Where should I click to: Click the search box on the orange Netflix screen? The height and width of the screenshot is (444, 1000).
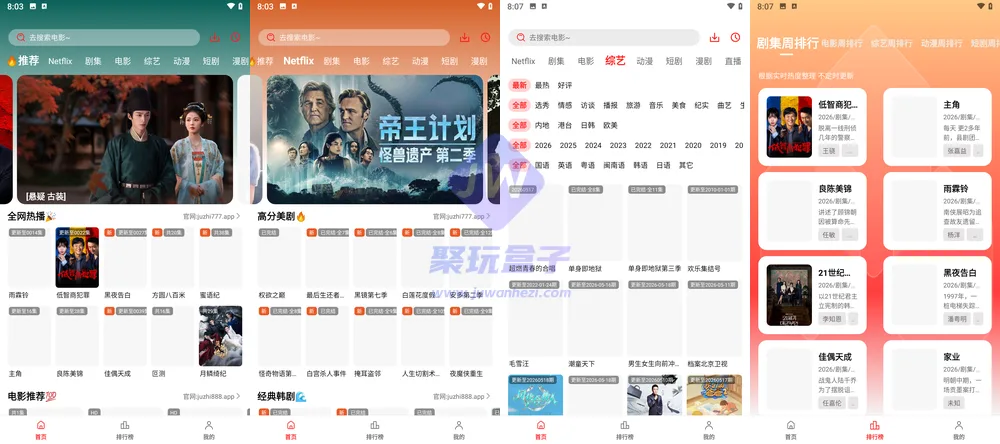[x=354, y=38]
